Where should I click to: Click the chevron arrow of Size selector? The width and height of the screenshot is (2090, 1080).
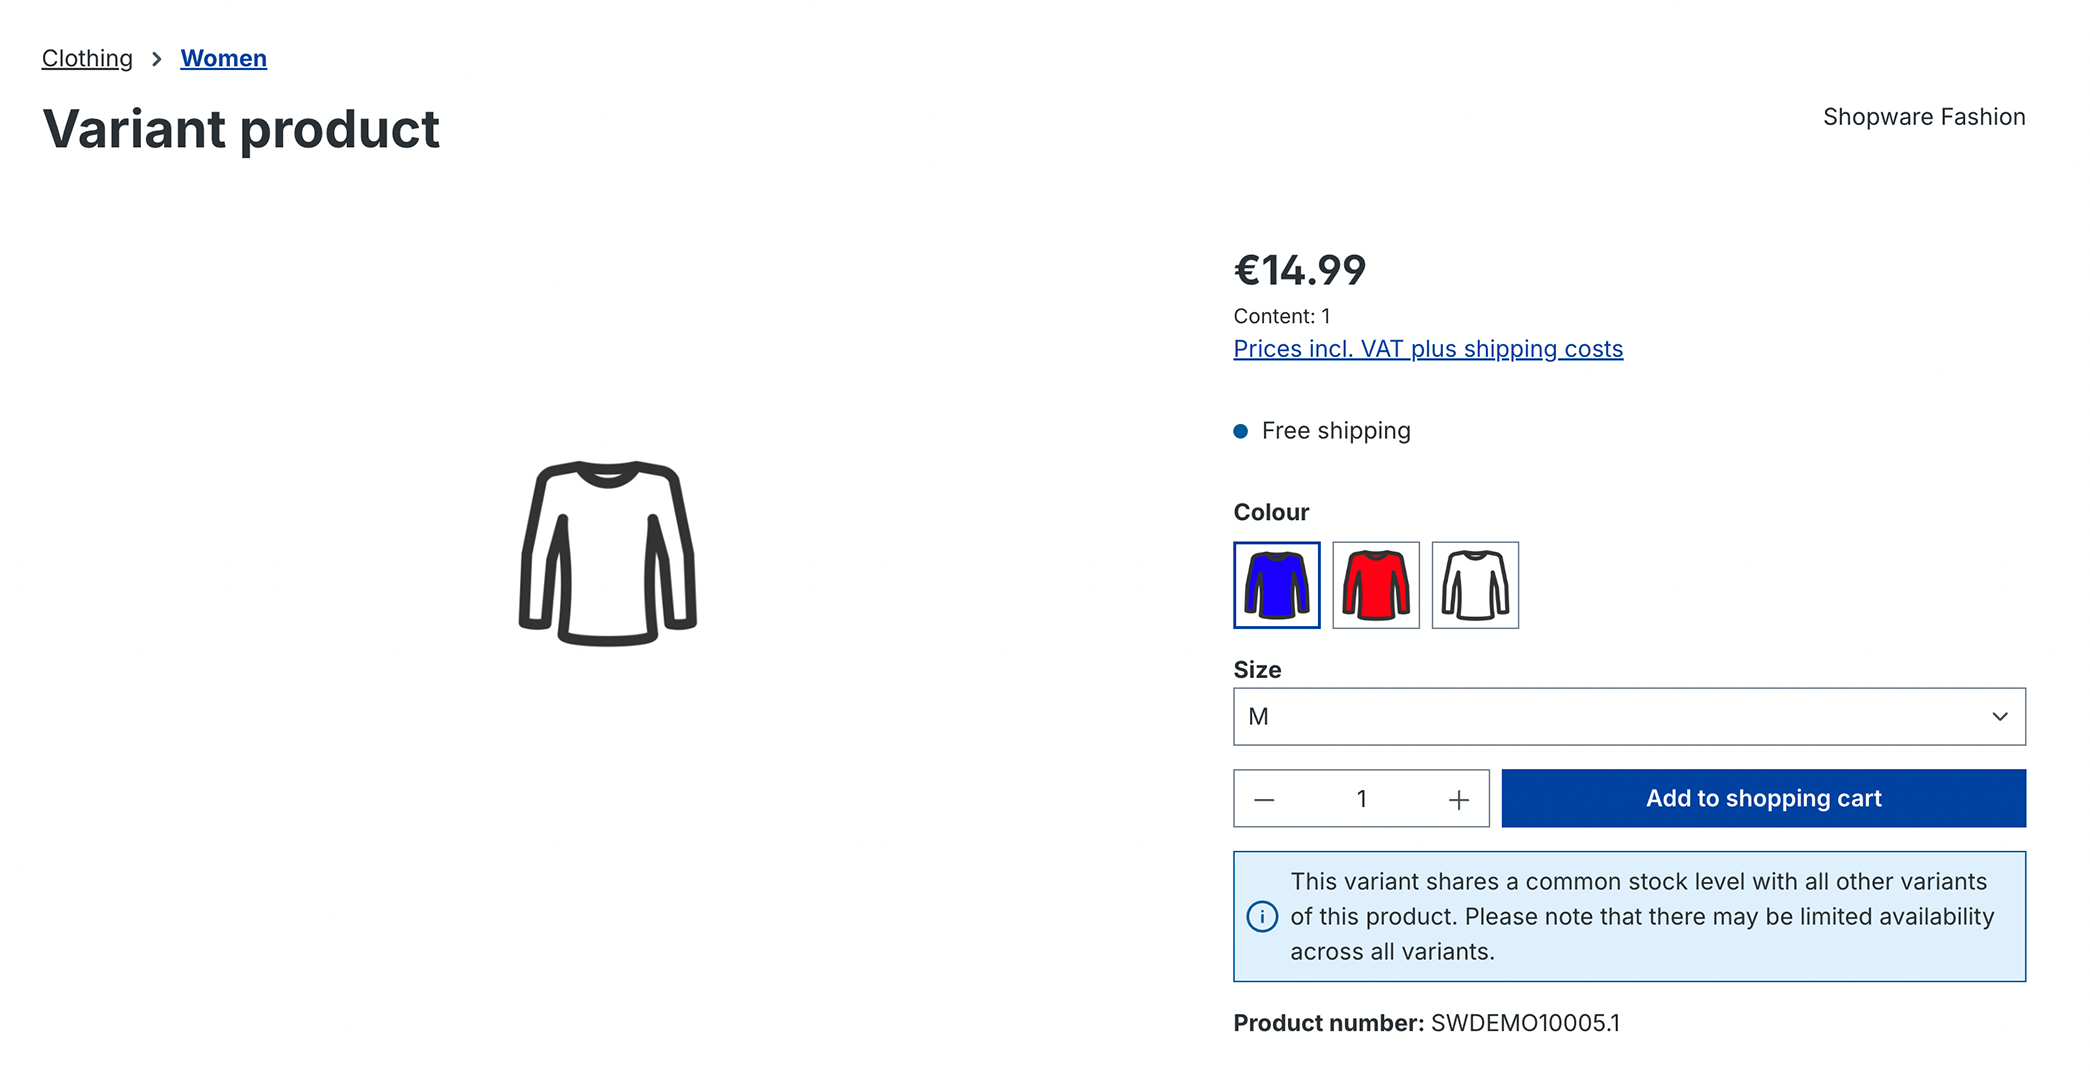[1999, 717]
